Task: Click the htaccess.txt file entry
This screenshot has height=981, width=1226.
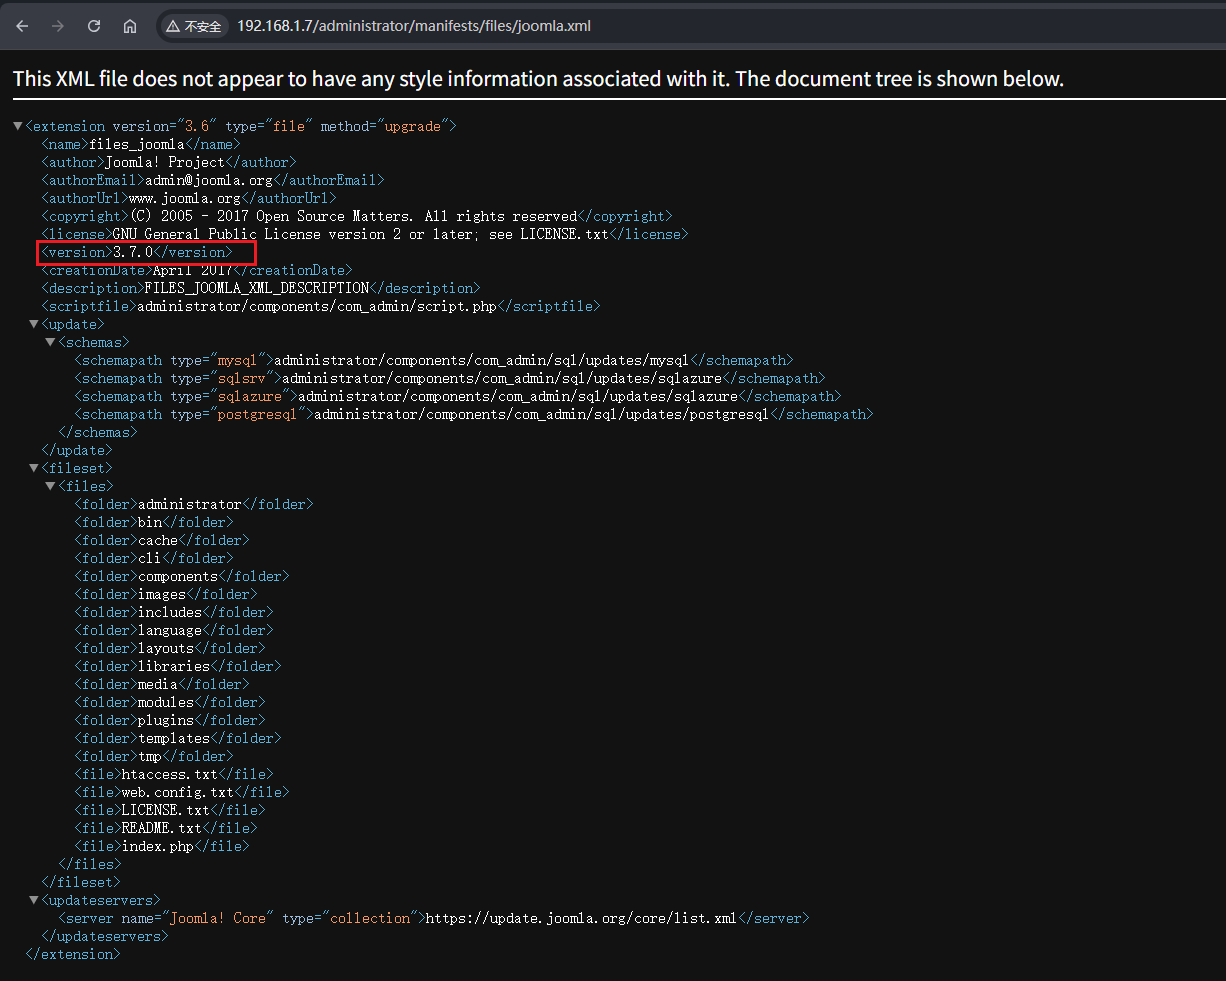Action: point(173,774)
